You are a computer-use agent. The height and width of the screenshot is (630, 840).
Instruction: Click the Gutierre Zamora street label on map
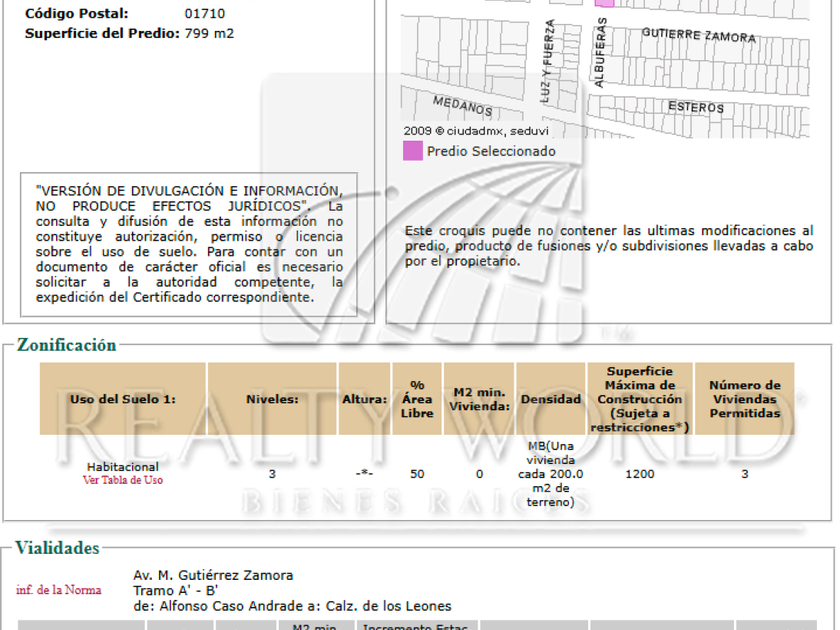(x=698, y=36)
